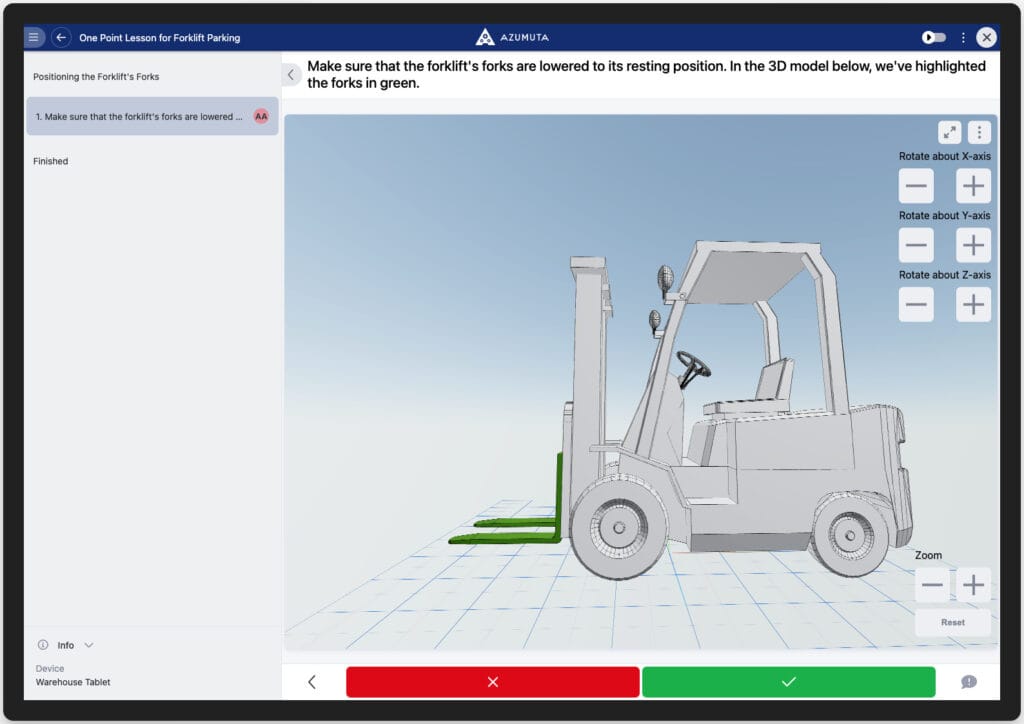Rotate the model positively about Z-axis
The height and width of the screenshot is (724, 1024).
coord(972,304)
